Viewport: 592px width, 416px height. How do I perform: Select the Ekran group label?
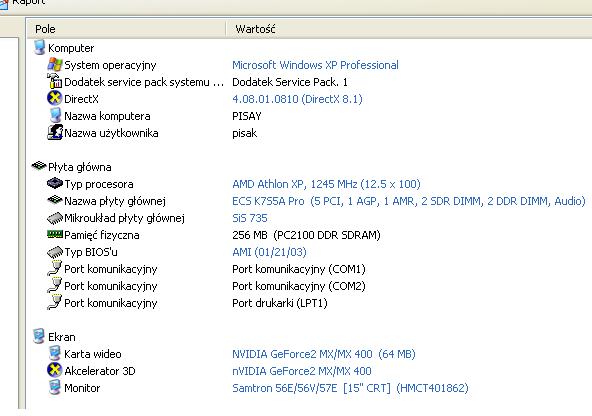click(62, 337)
